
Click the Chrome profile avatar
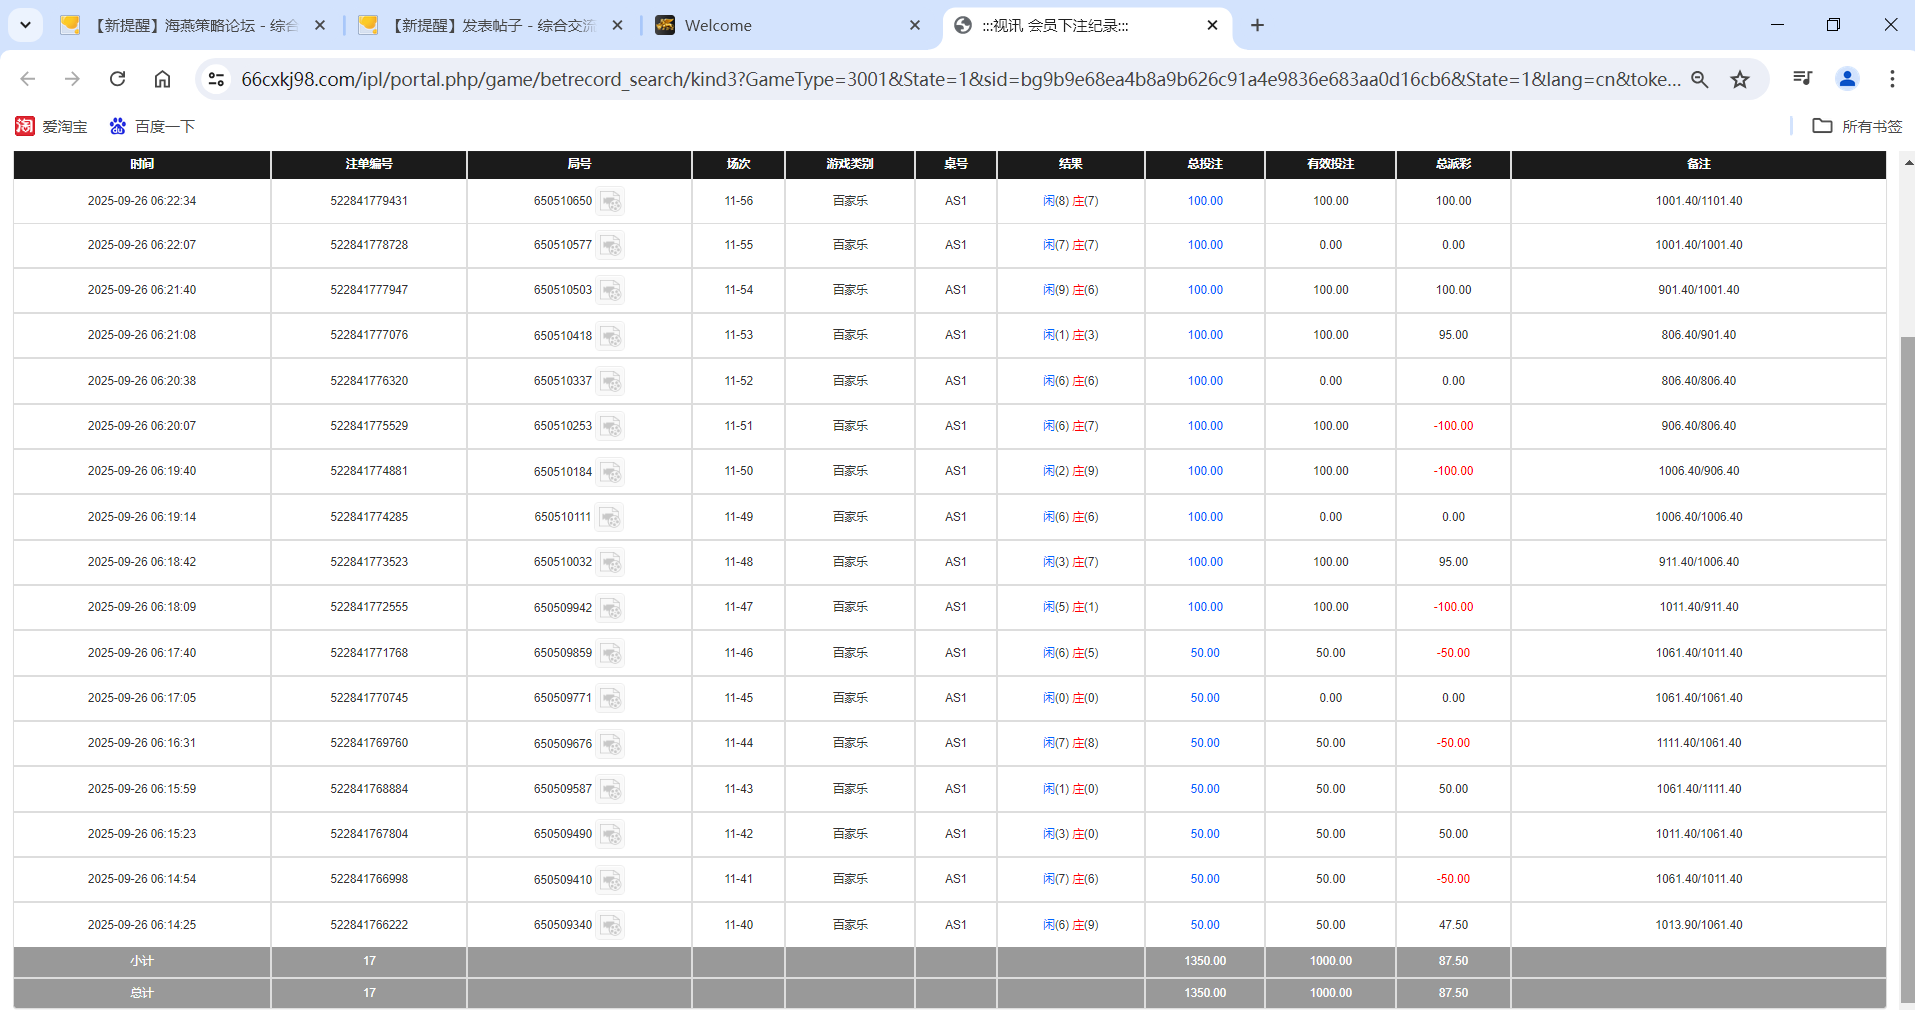[1847, 79]
